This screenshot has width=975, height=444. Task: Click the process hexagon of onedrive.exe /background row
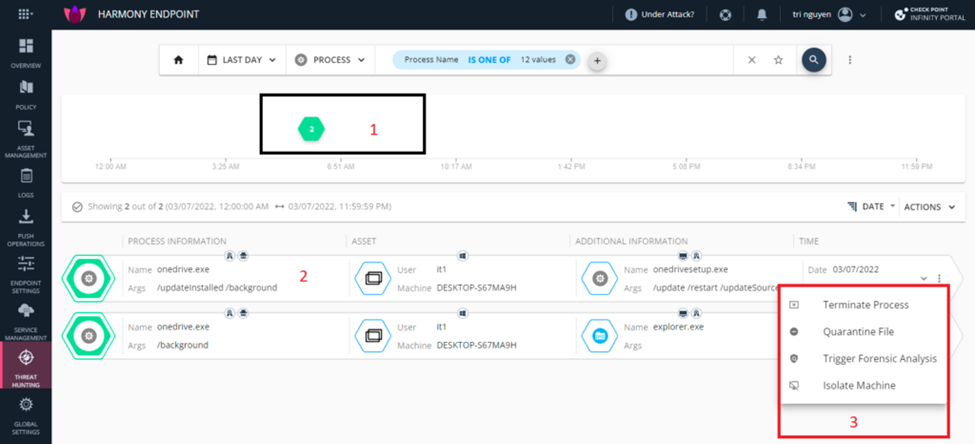[90, 335]
